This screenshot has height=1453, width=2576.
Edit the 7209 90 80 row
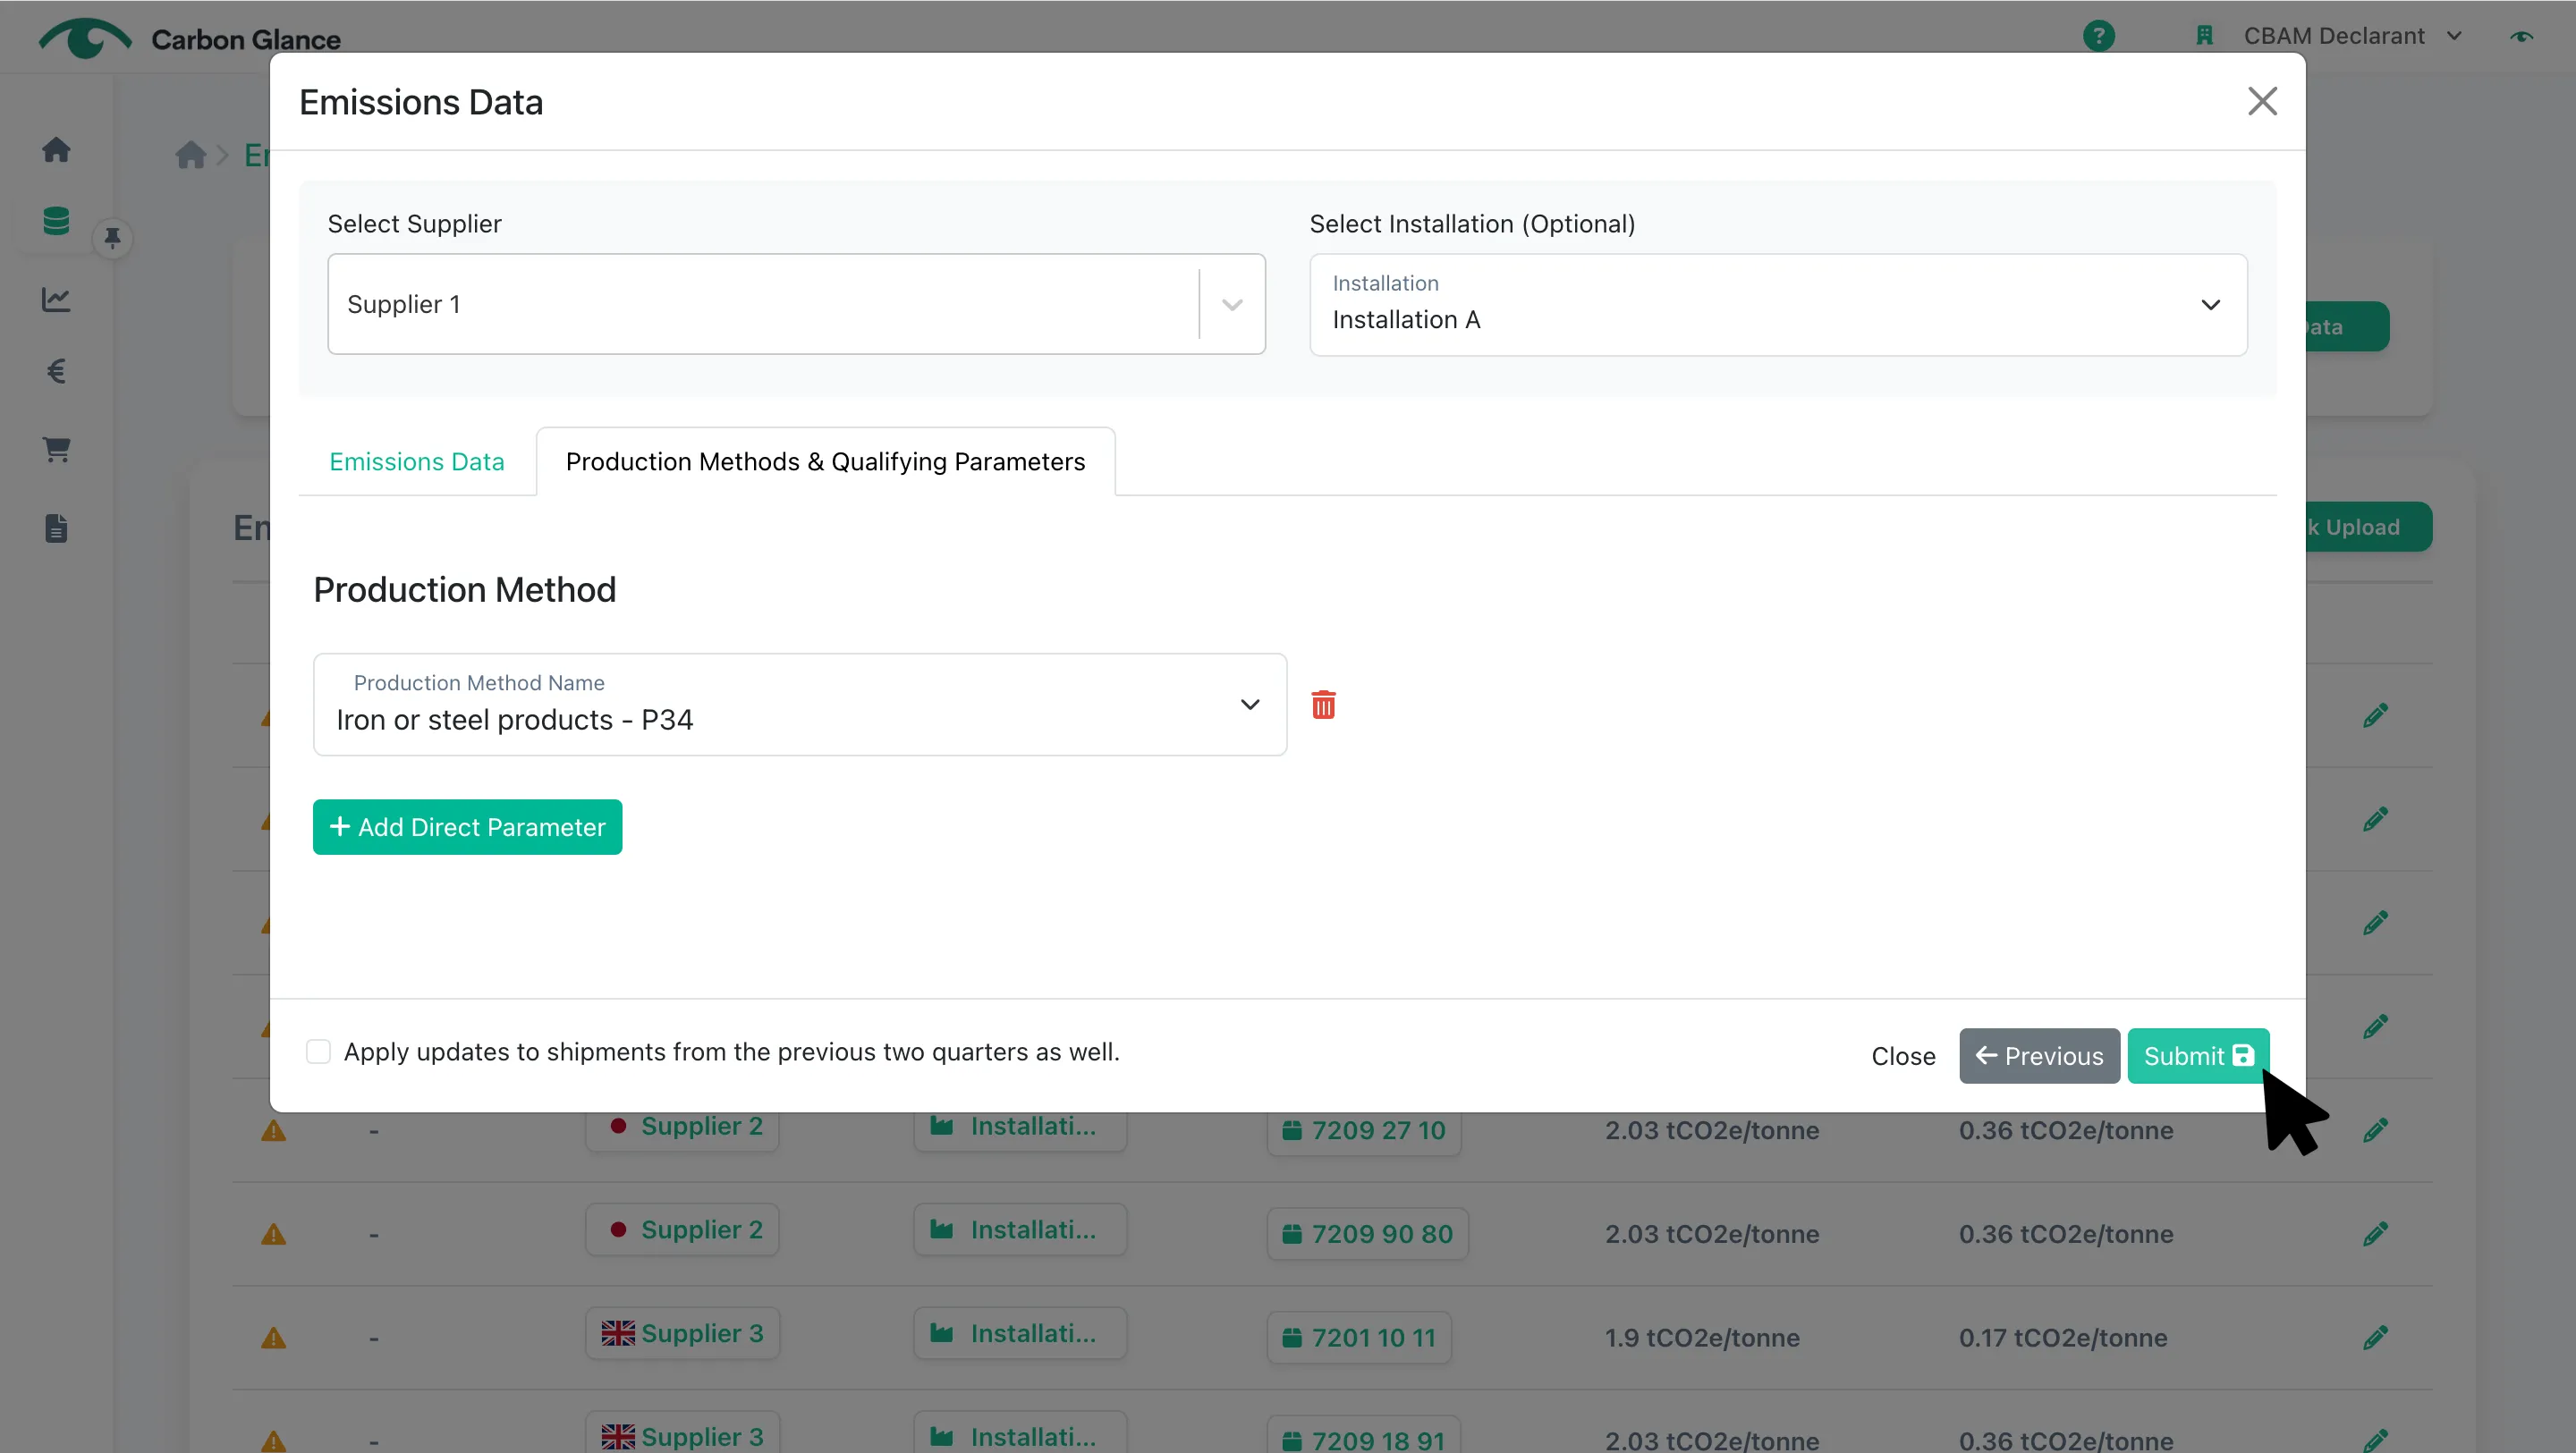[2376, 1234]
